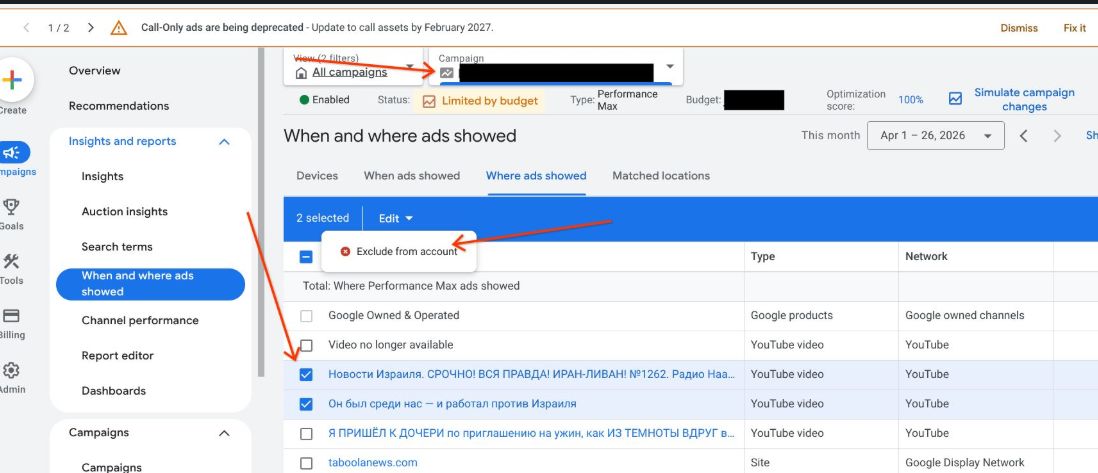Uncheck the Новости Израиля row checkbox

(x=306, y=375)
